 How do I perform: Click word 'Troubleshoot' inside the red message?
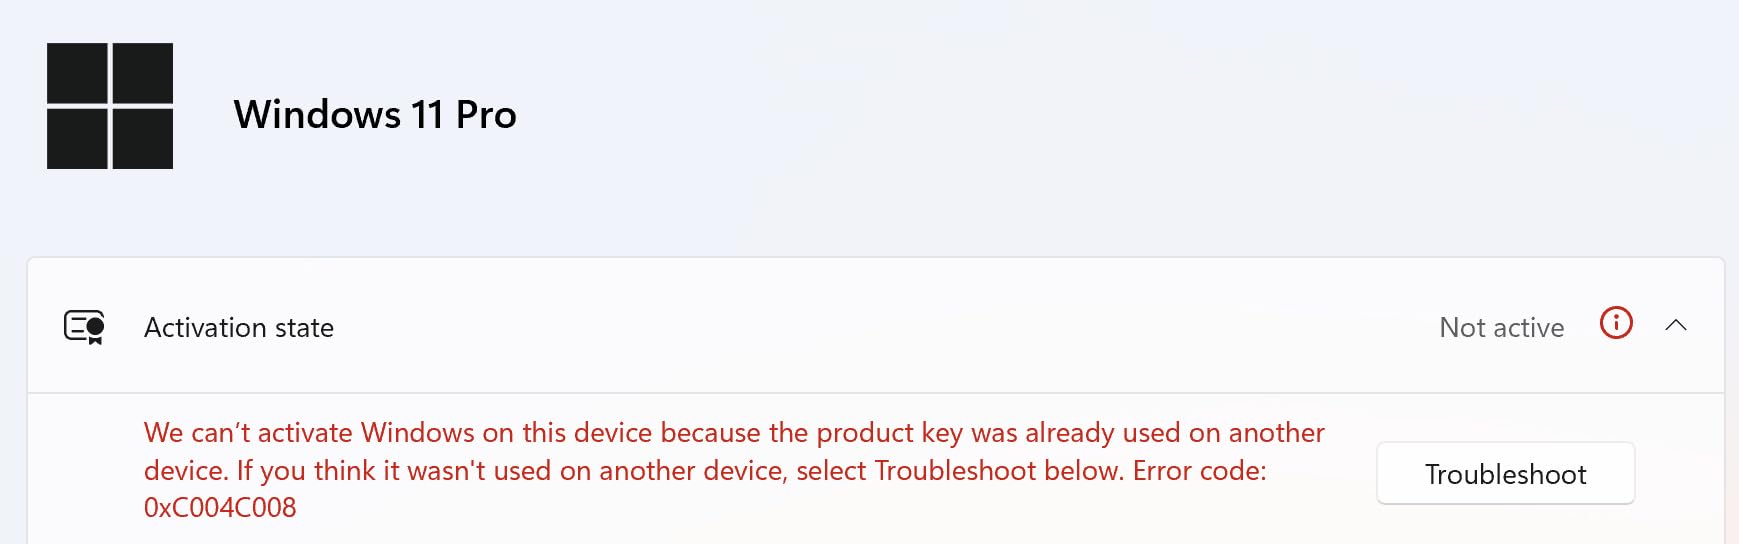pyautogui.click(x=955, y=470)
